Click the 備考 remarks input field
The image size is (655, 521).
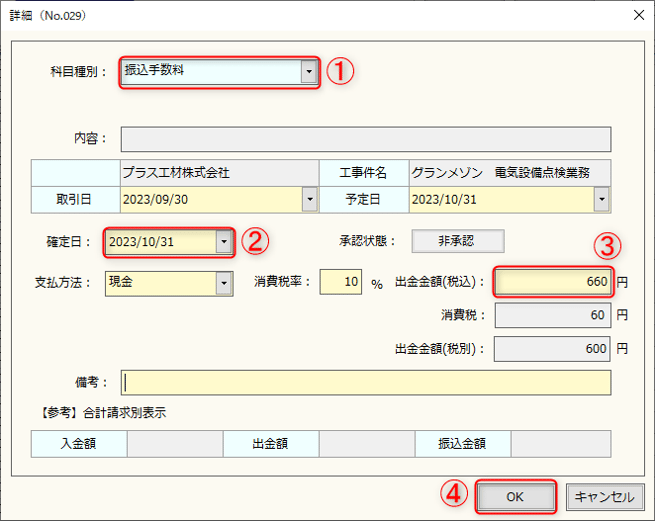(366, 383)
